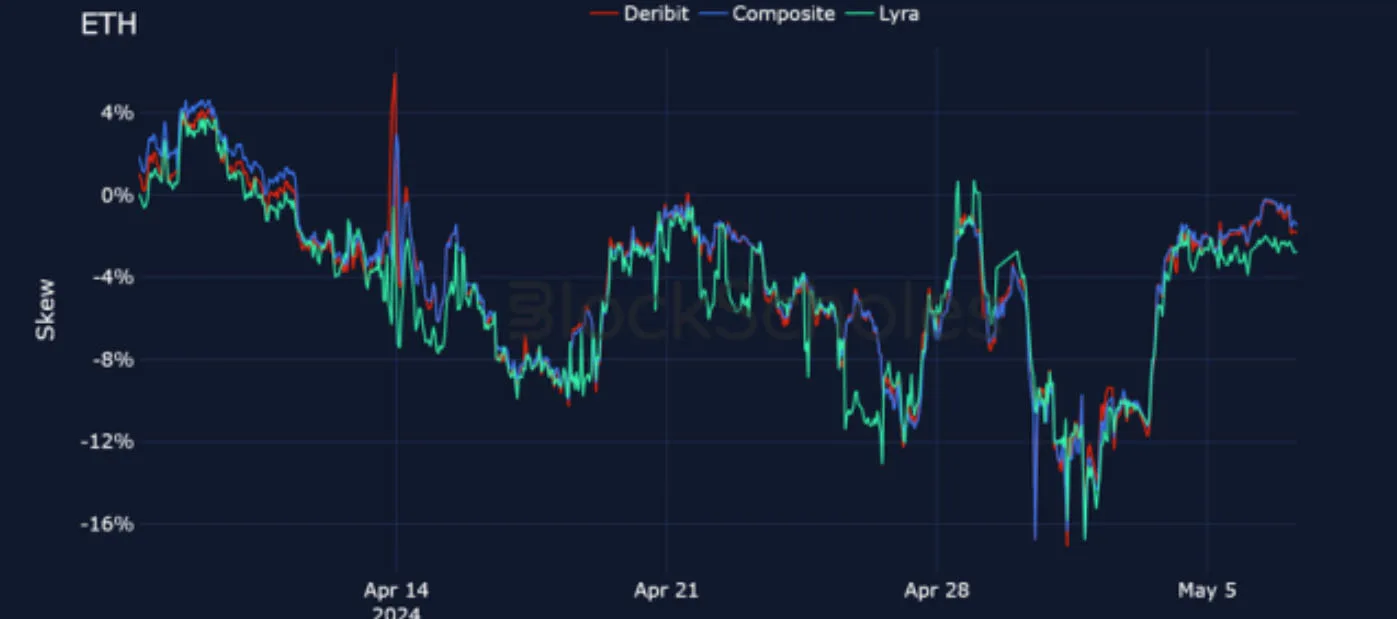
Task: Click the −16% y-axis label
Action: (107, 524)
